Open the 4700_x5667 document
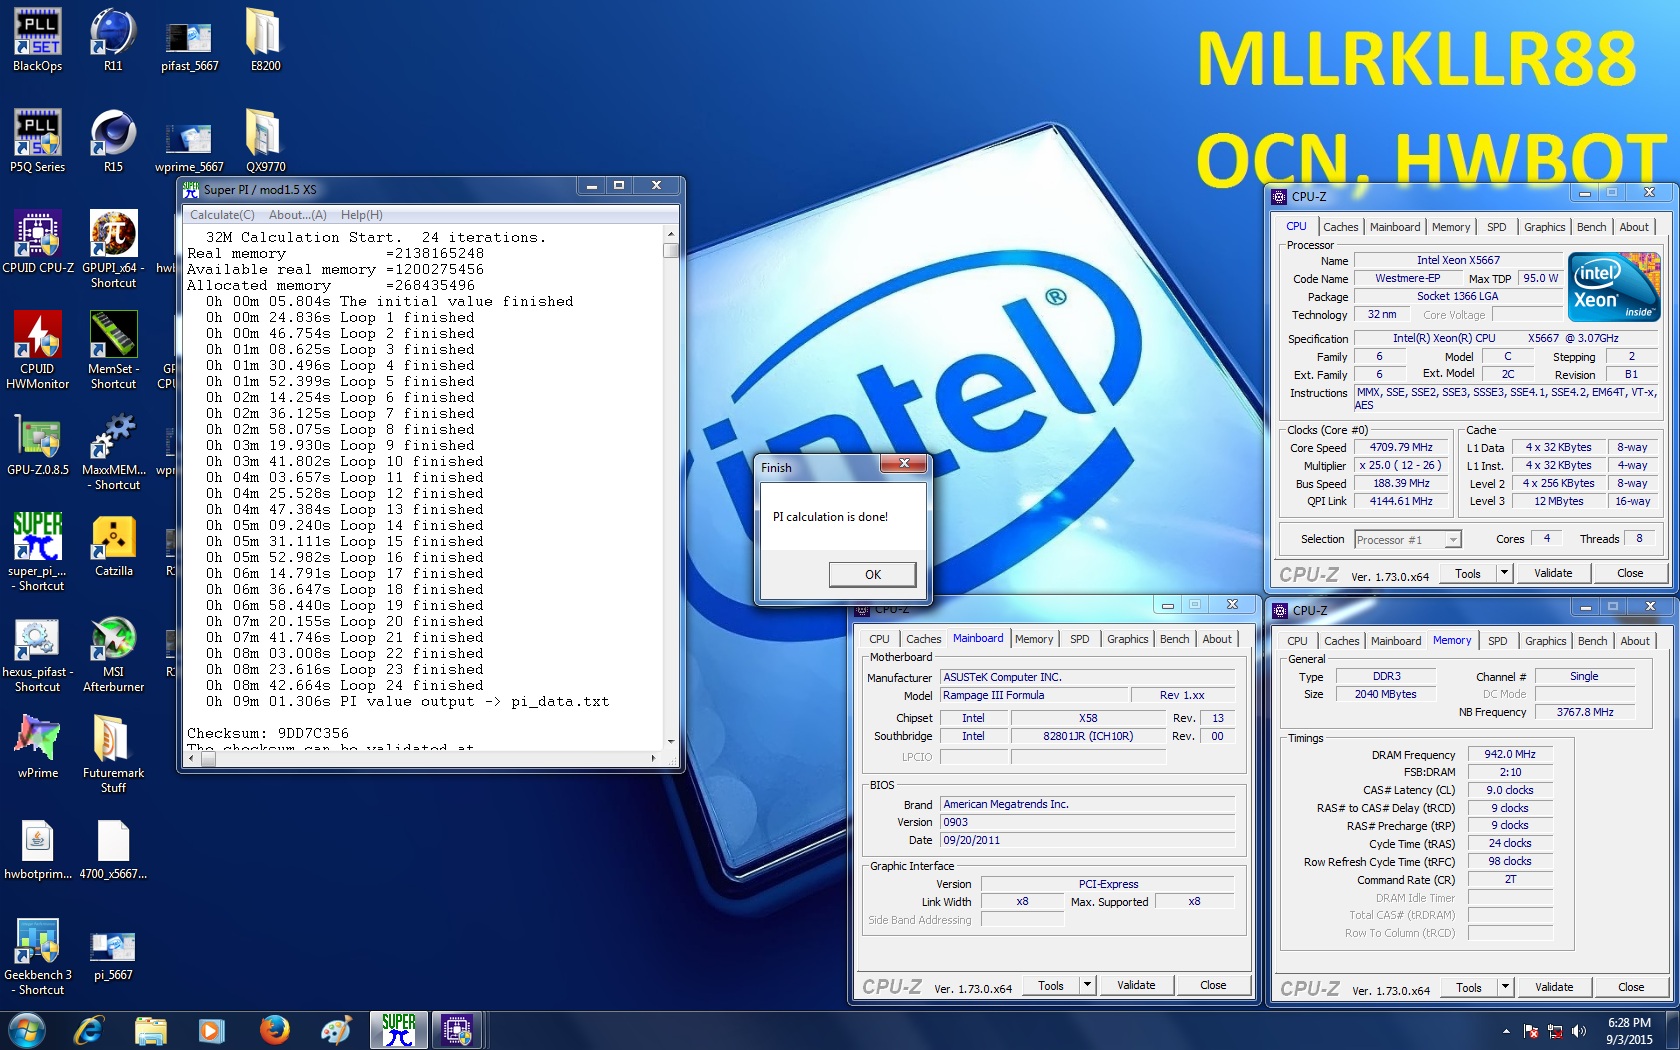 113,849
